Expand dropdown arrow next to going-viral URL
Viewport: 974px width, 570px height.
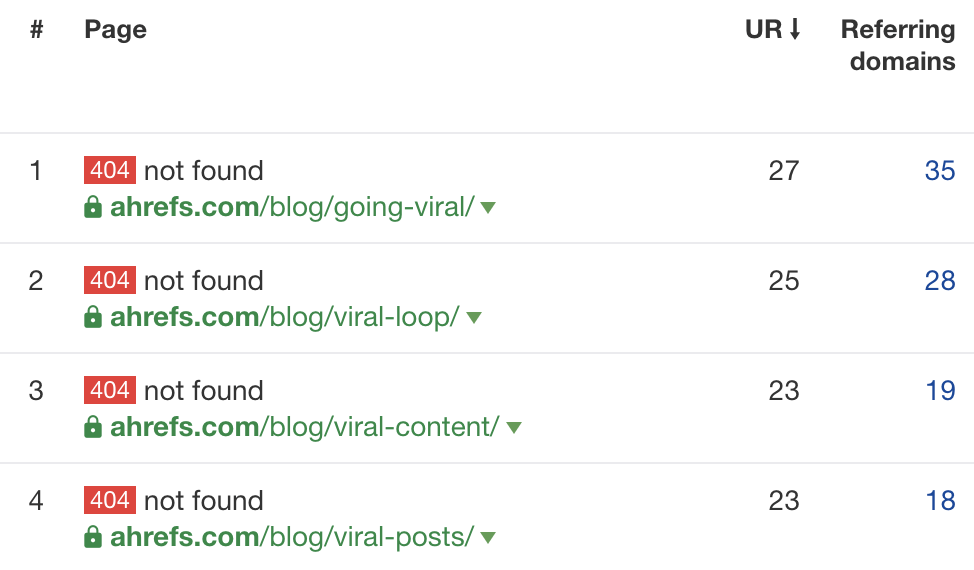tap(488, 208)
